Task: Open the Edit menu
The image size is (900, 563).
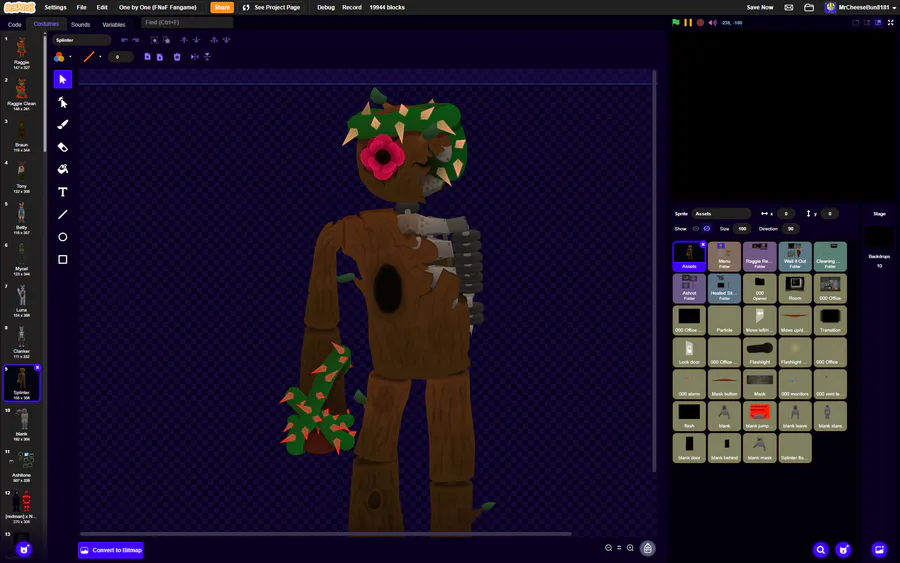Action: tap(102, 7)
